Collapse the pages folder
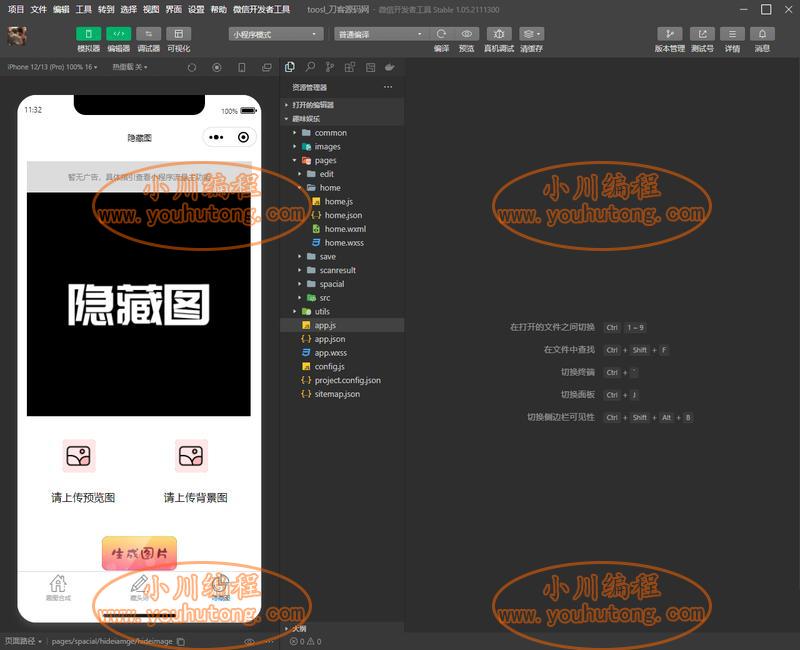800x650 pixels. point(343,160)
